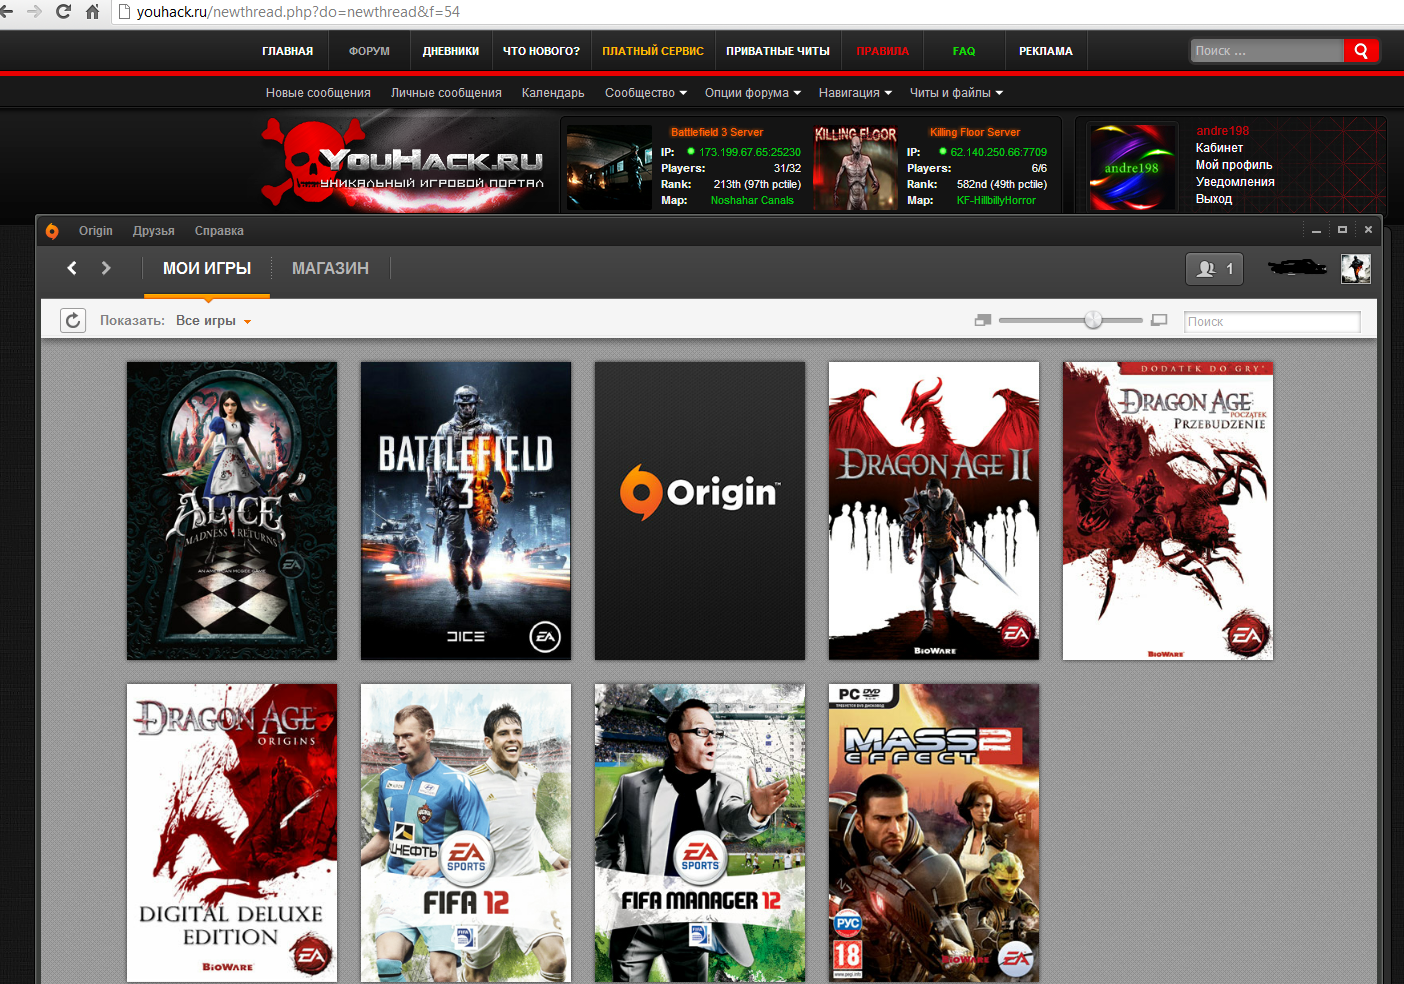Click the Killing Floor server thumbnail
The width and height of the screenshot is (1404, 984).
point(856,167)
